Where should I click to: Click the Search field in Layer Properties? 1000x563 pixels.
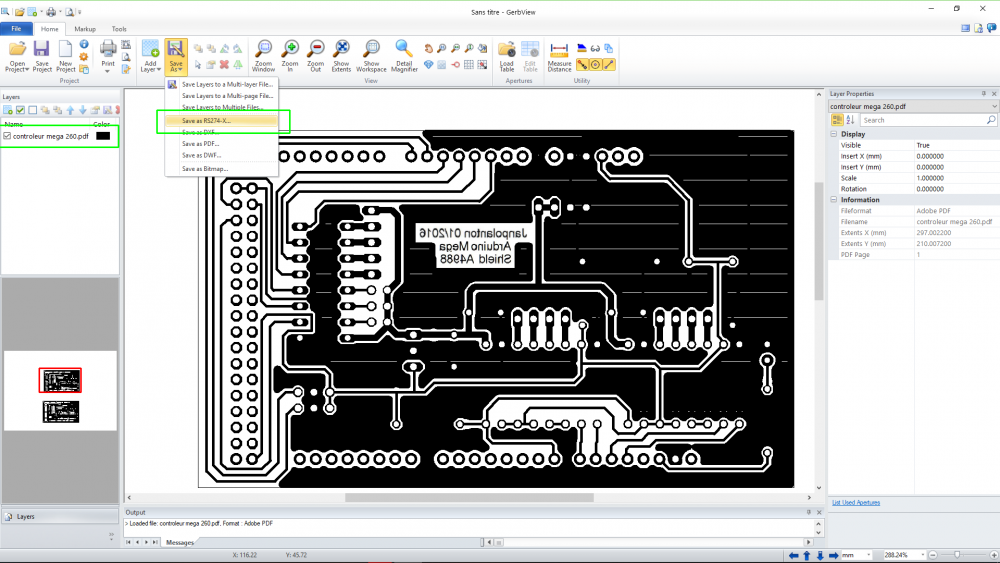928,120
